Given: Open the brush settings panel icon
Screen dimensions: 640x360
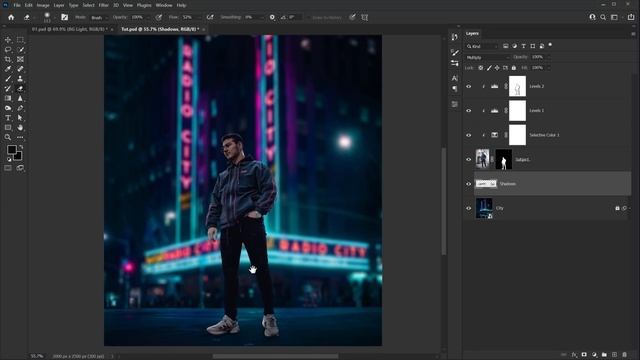Looking at the screenshot, I should click(64, 18).
